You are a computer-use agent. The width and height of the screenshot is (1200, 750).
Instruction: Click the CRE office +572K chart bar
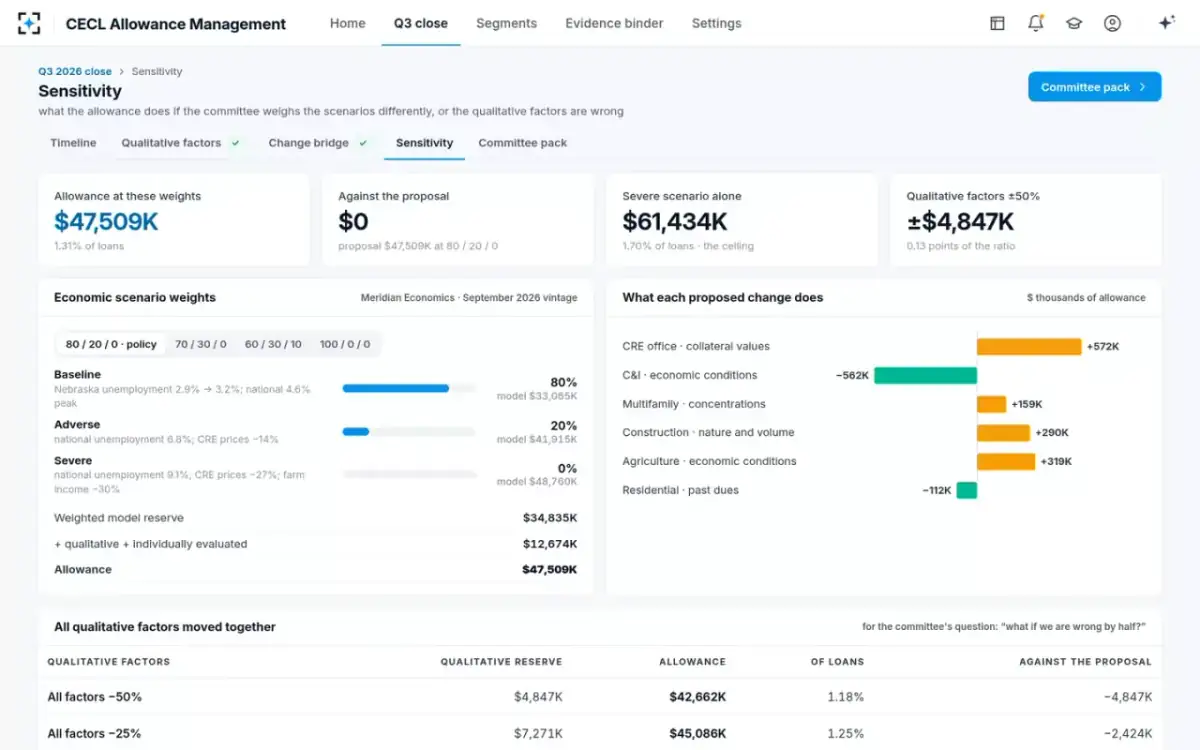coord(1029,347)
